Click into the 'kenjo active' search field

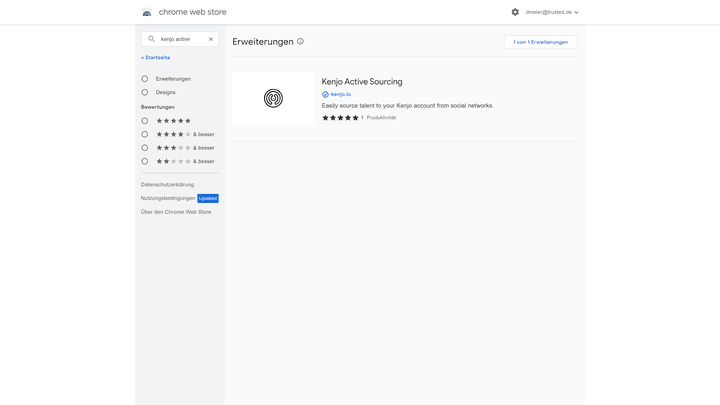coord(180,39)
